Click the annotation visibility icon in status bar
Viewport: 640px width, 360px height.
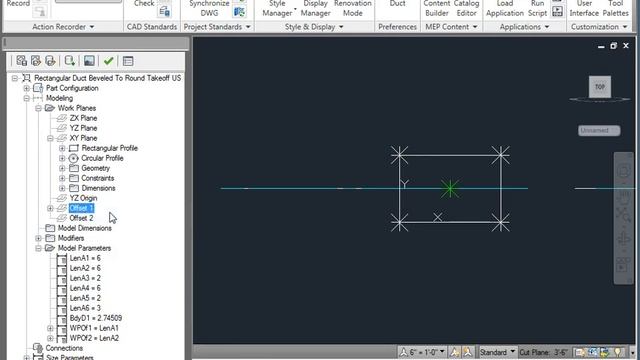(454, 352)
